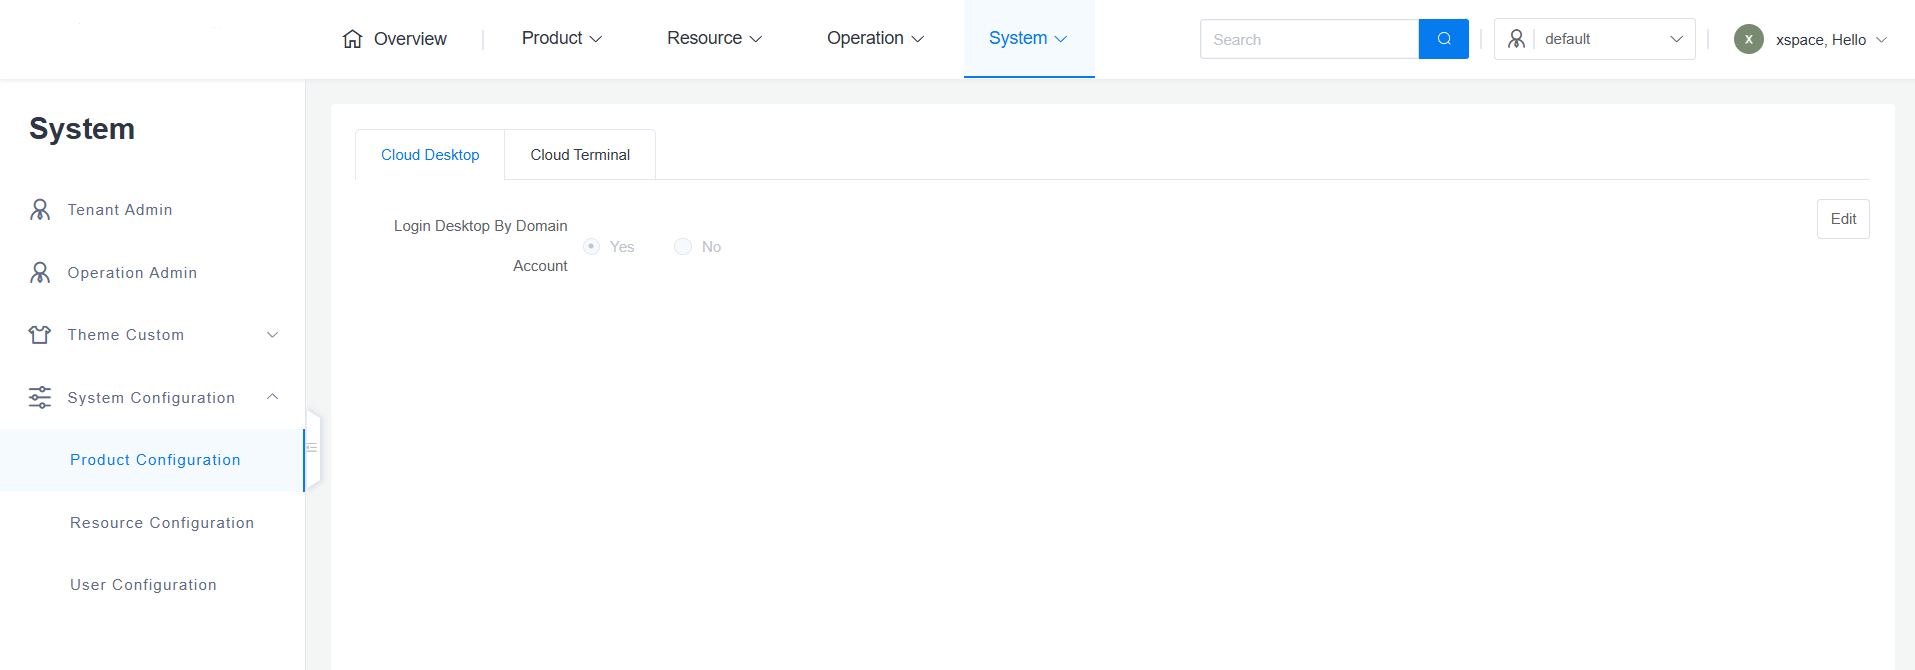Collapse the System Configuration section arrow
The height and width of the screenshot is (670, 1915).
tap(272, 397)
